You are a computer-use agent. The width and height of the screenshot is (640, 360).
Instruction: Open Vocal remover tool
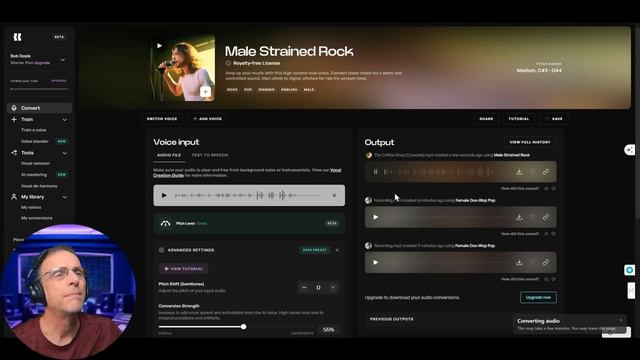point(36,163)
